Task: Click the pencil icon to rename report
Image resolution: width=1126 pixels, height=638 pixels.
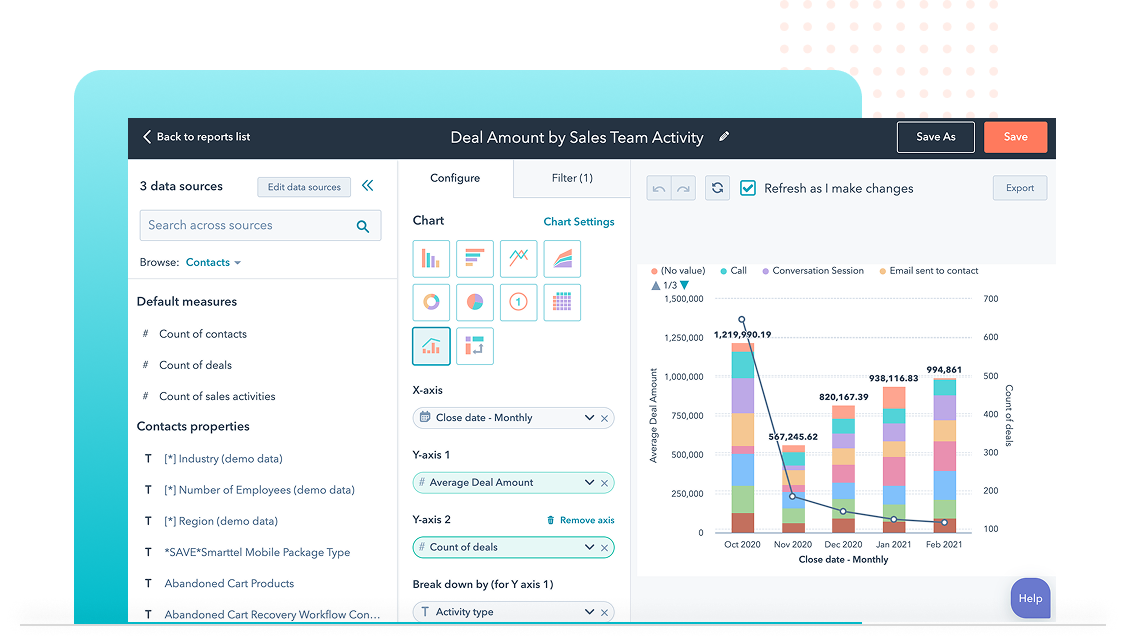Action: (724, 137)
